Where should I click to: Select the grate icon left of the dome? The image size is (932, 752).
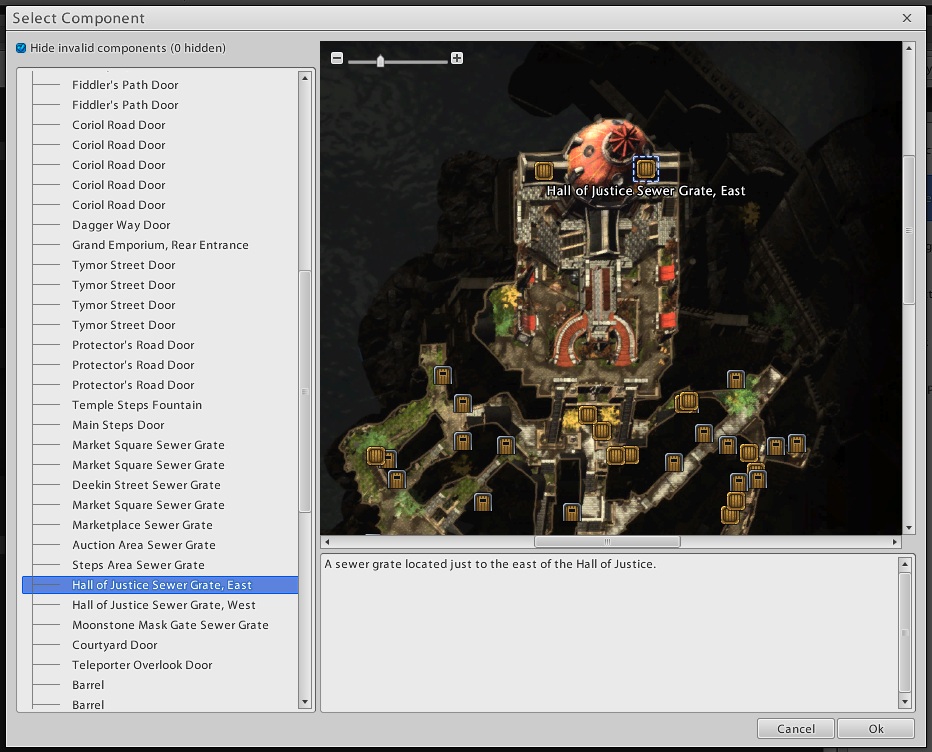point(543,171)
